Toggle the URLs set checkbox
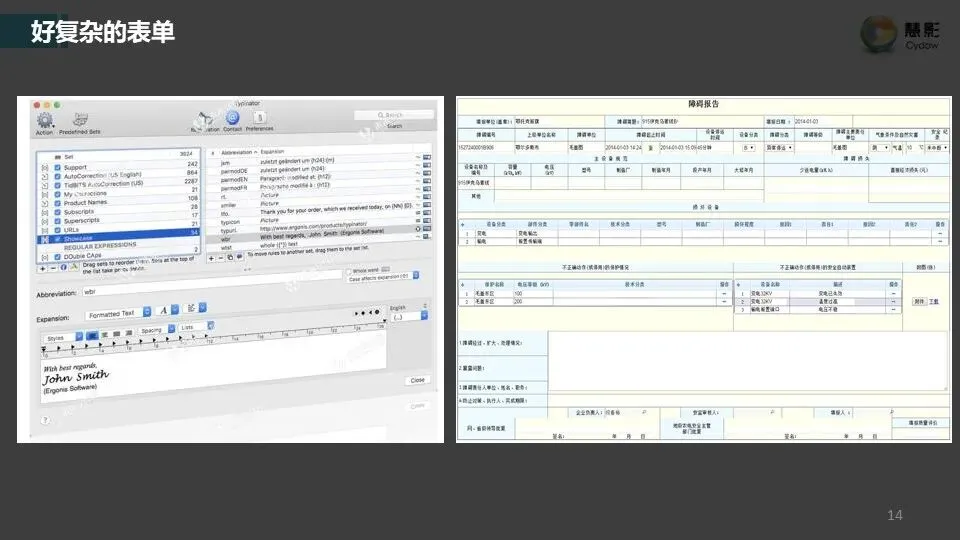 58,230
